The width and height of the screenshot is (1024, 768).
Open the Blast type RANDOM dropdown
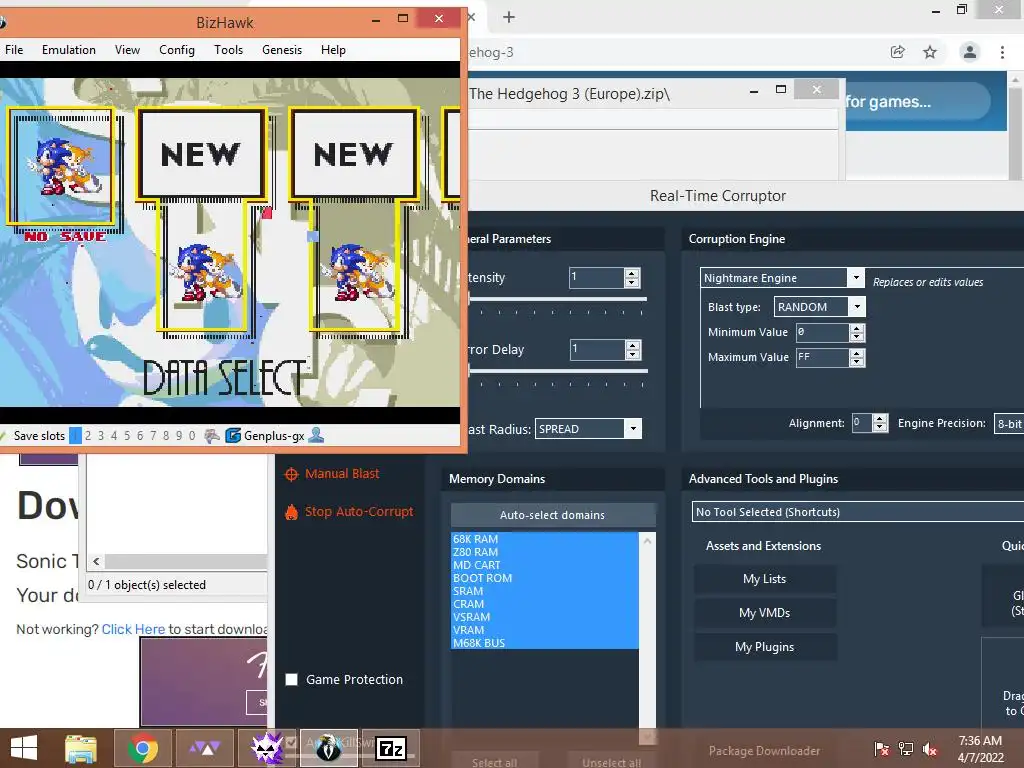point(857,306)
